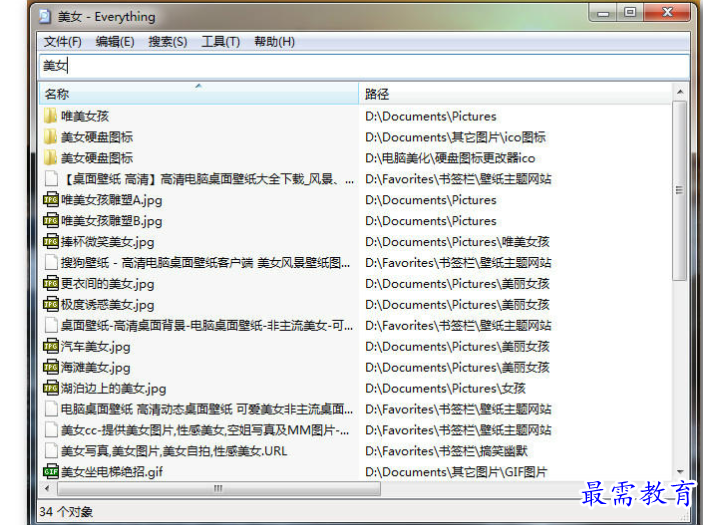Image resolution: width=703 pixels, height=525 pixels.
Task: Click JPG icon of 海滩美女.jpg
Action: tap(51, 367)
